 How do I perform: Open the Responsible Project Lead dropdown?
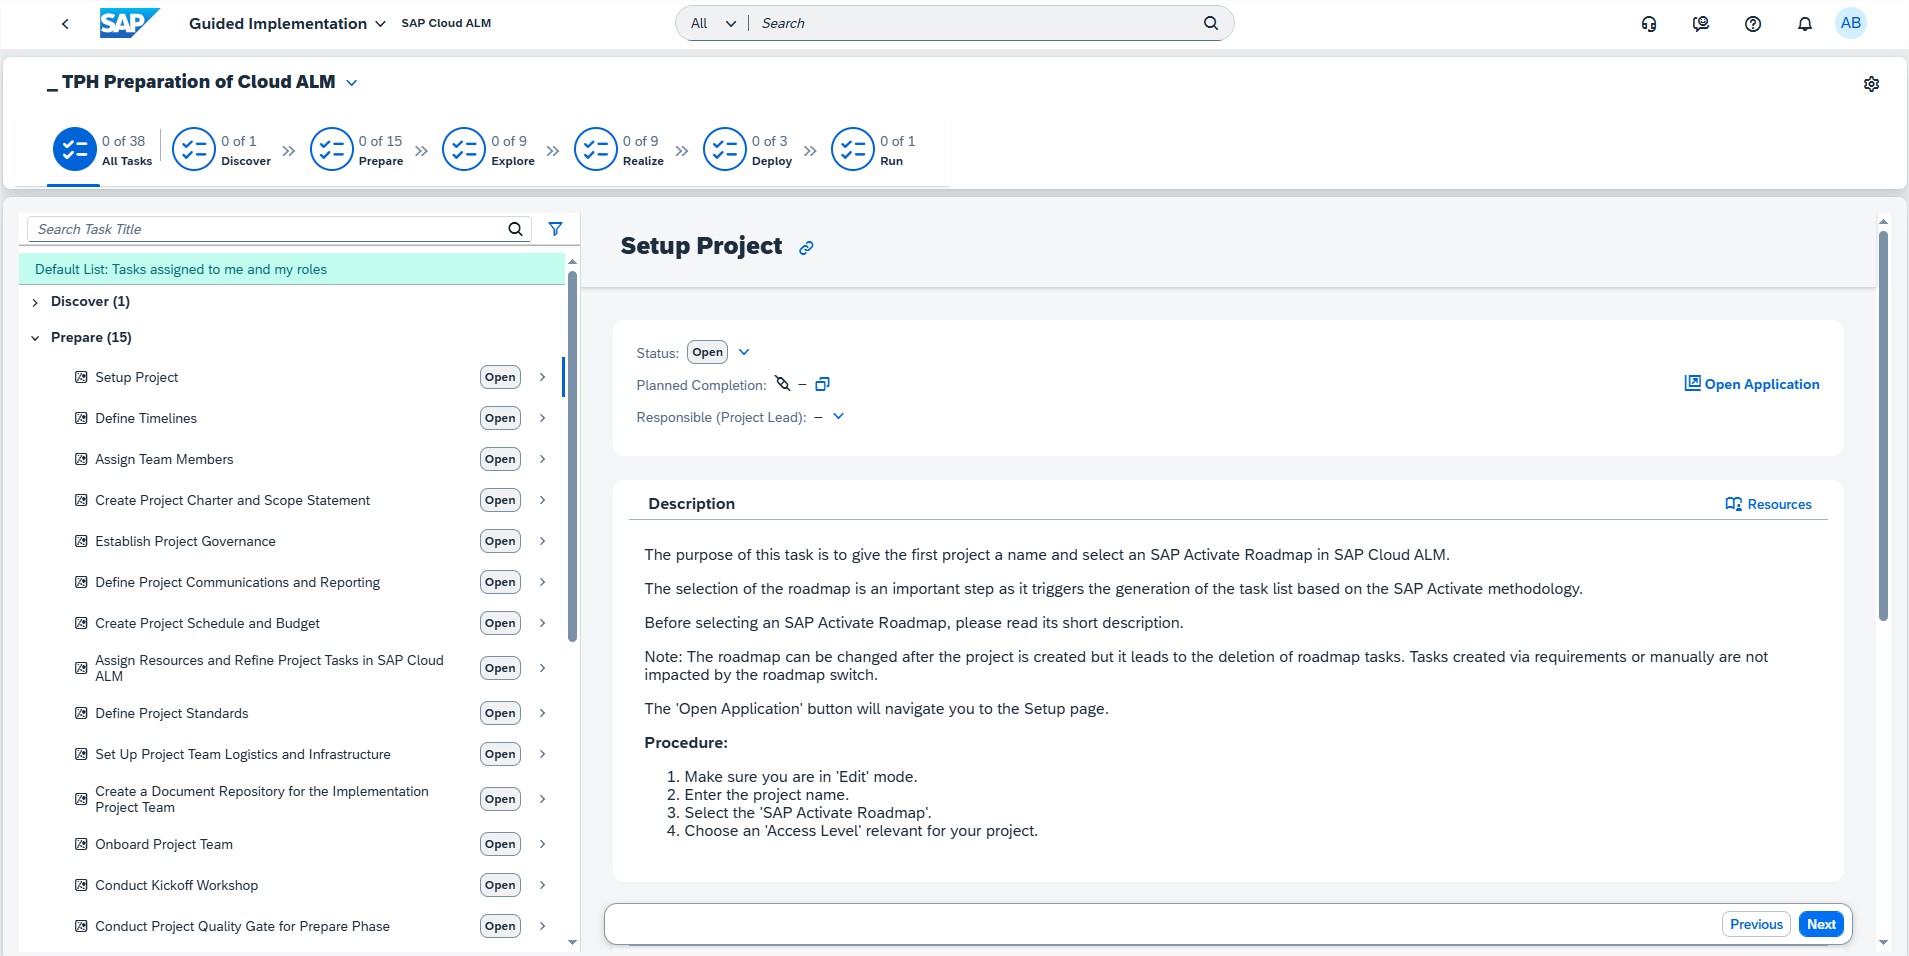coord(838,417)
